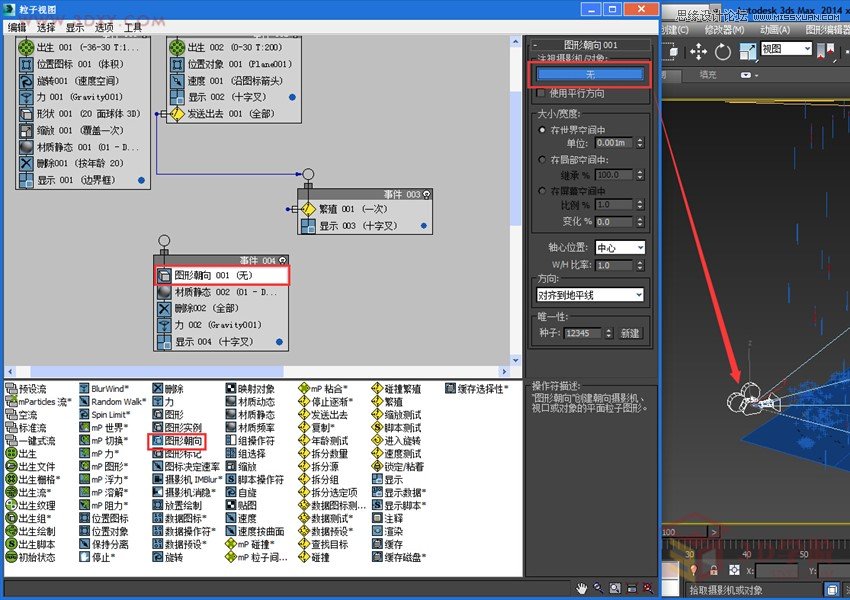This screenshot has height=600, width=850.
Task: Enable the 使用平行方向 checkbox
Action: point(539,94)
